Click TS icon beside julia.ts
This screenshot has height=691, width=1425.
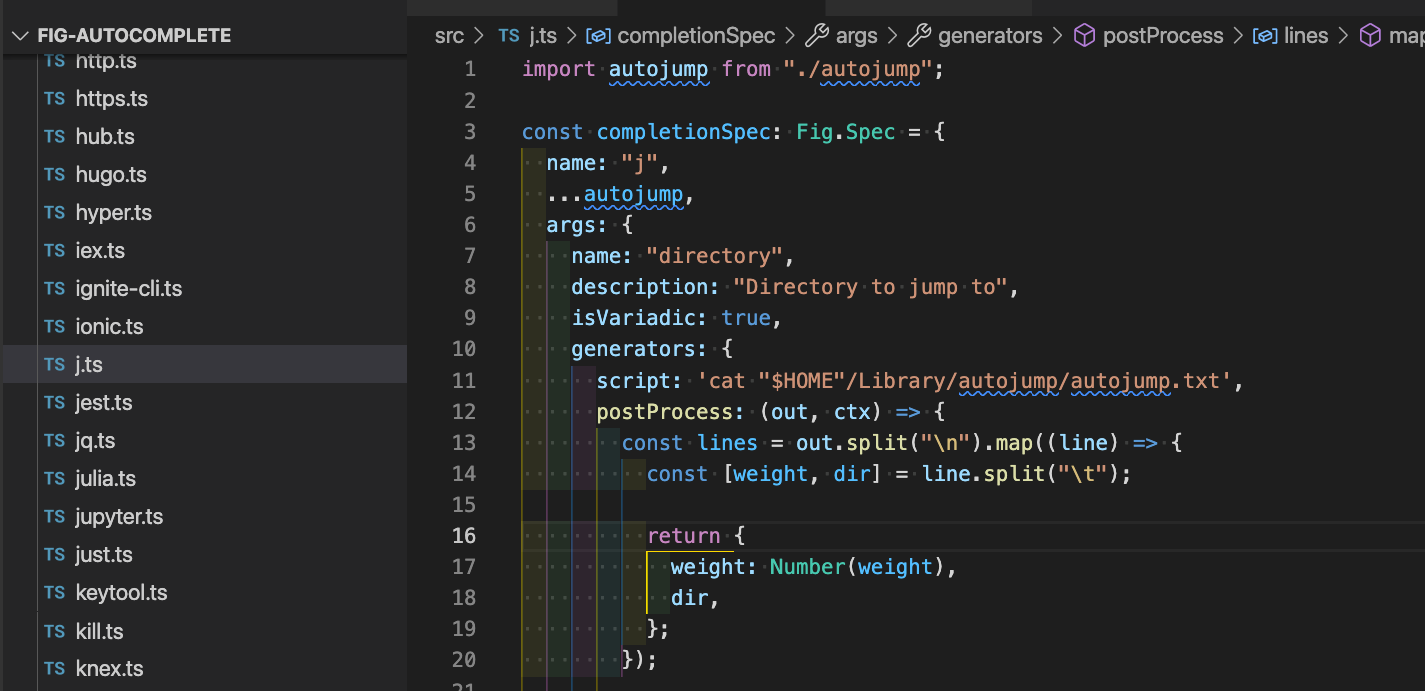point(55,479)
